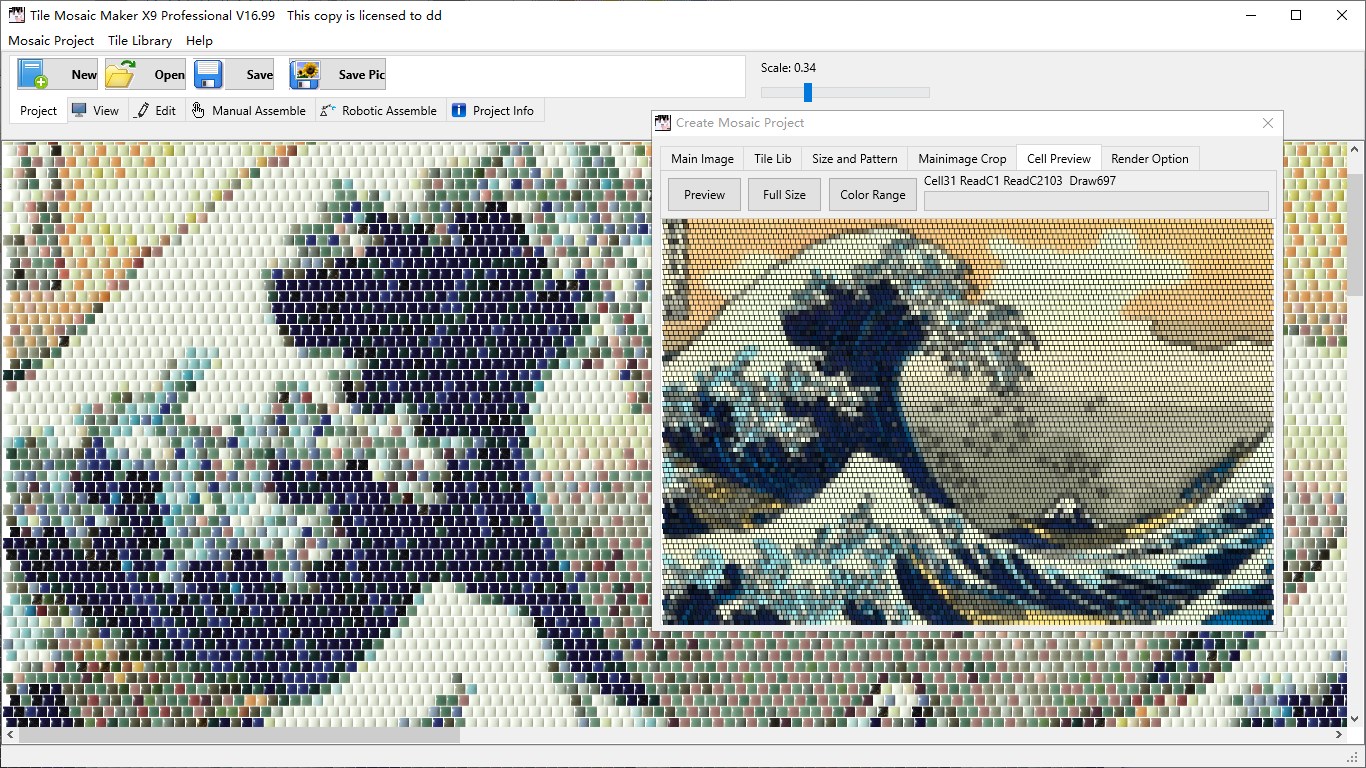Show the Project Info panel
This screenshot has width=1366, height=768.
click(494, 110)
